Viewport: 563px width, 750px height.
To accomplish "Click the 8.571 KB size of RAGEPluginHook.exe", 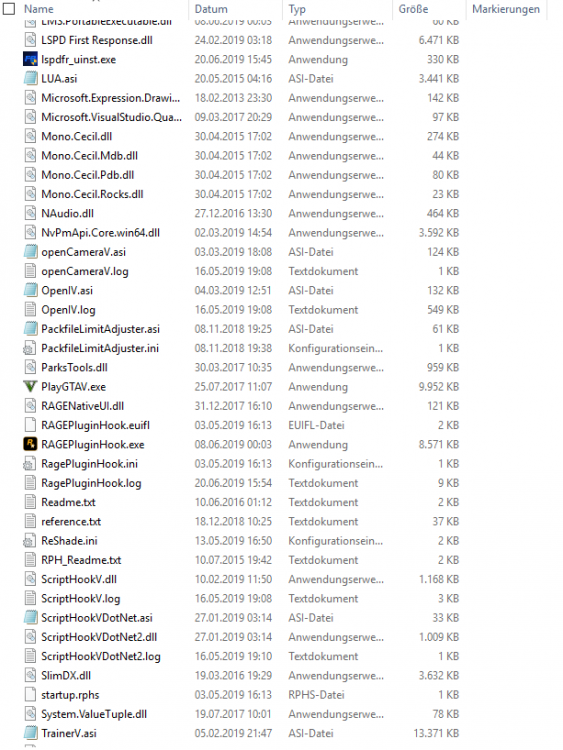I will [x=439, y=444].
